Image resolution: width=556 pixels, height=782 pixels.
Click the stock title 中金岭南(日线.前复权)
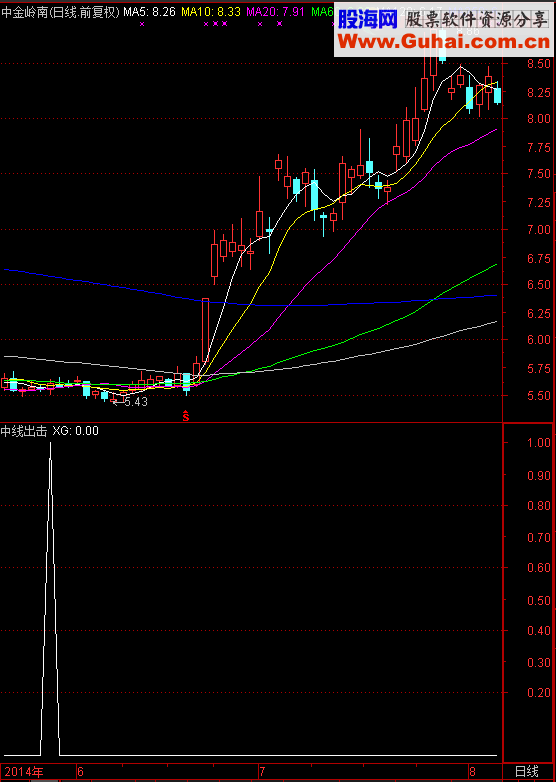point(61,12)
